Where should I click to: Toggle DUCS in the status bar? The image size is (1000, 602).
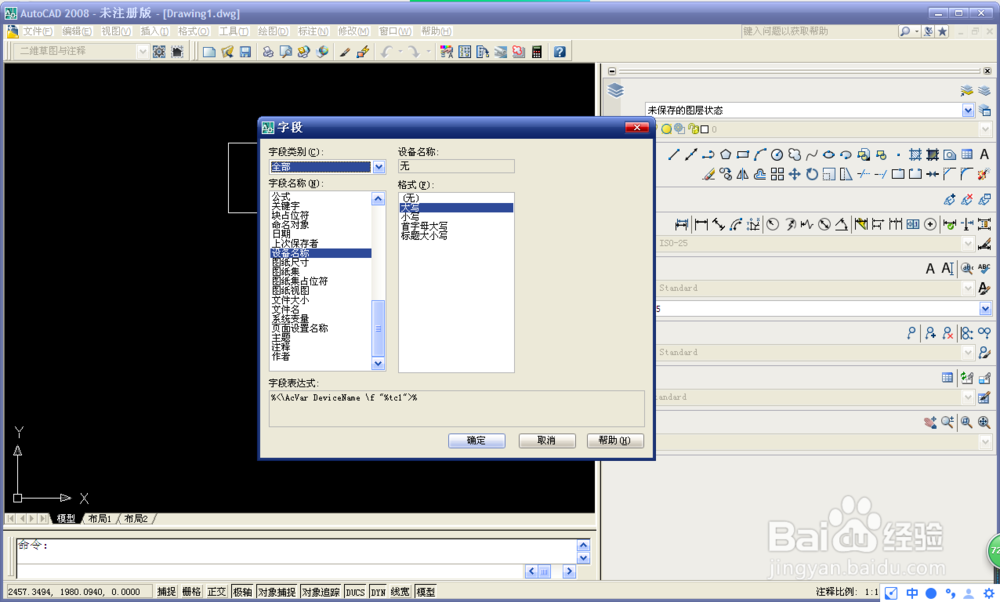(x=355, y=592)
